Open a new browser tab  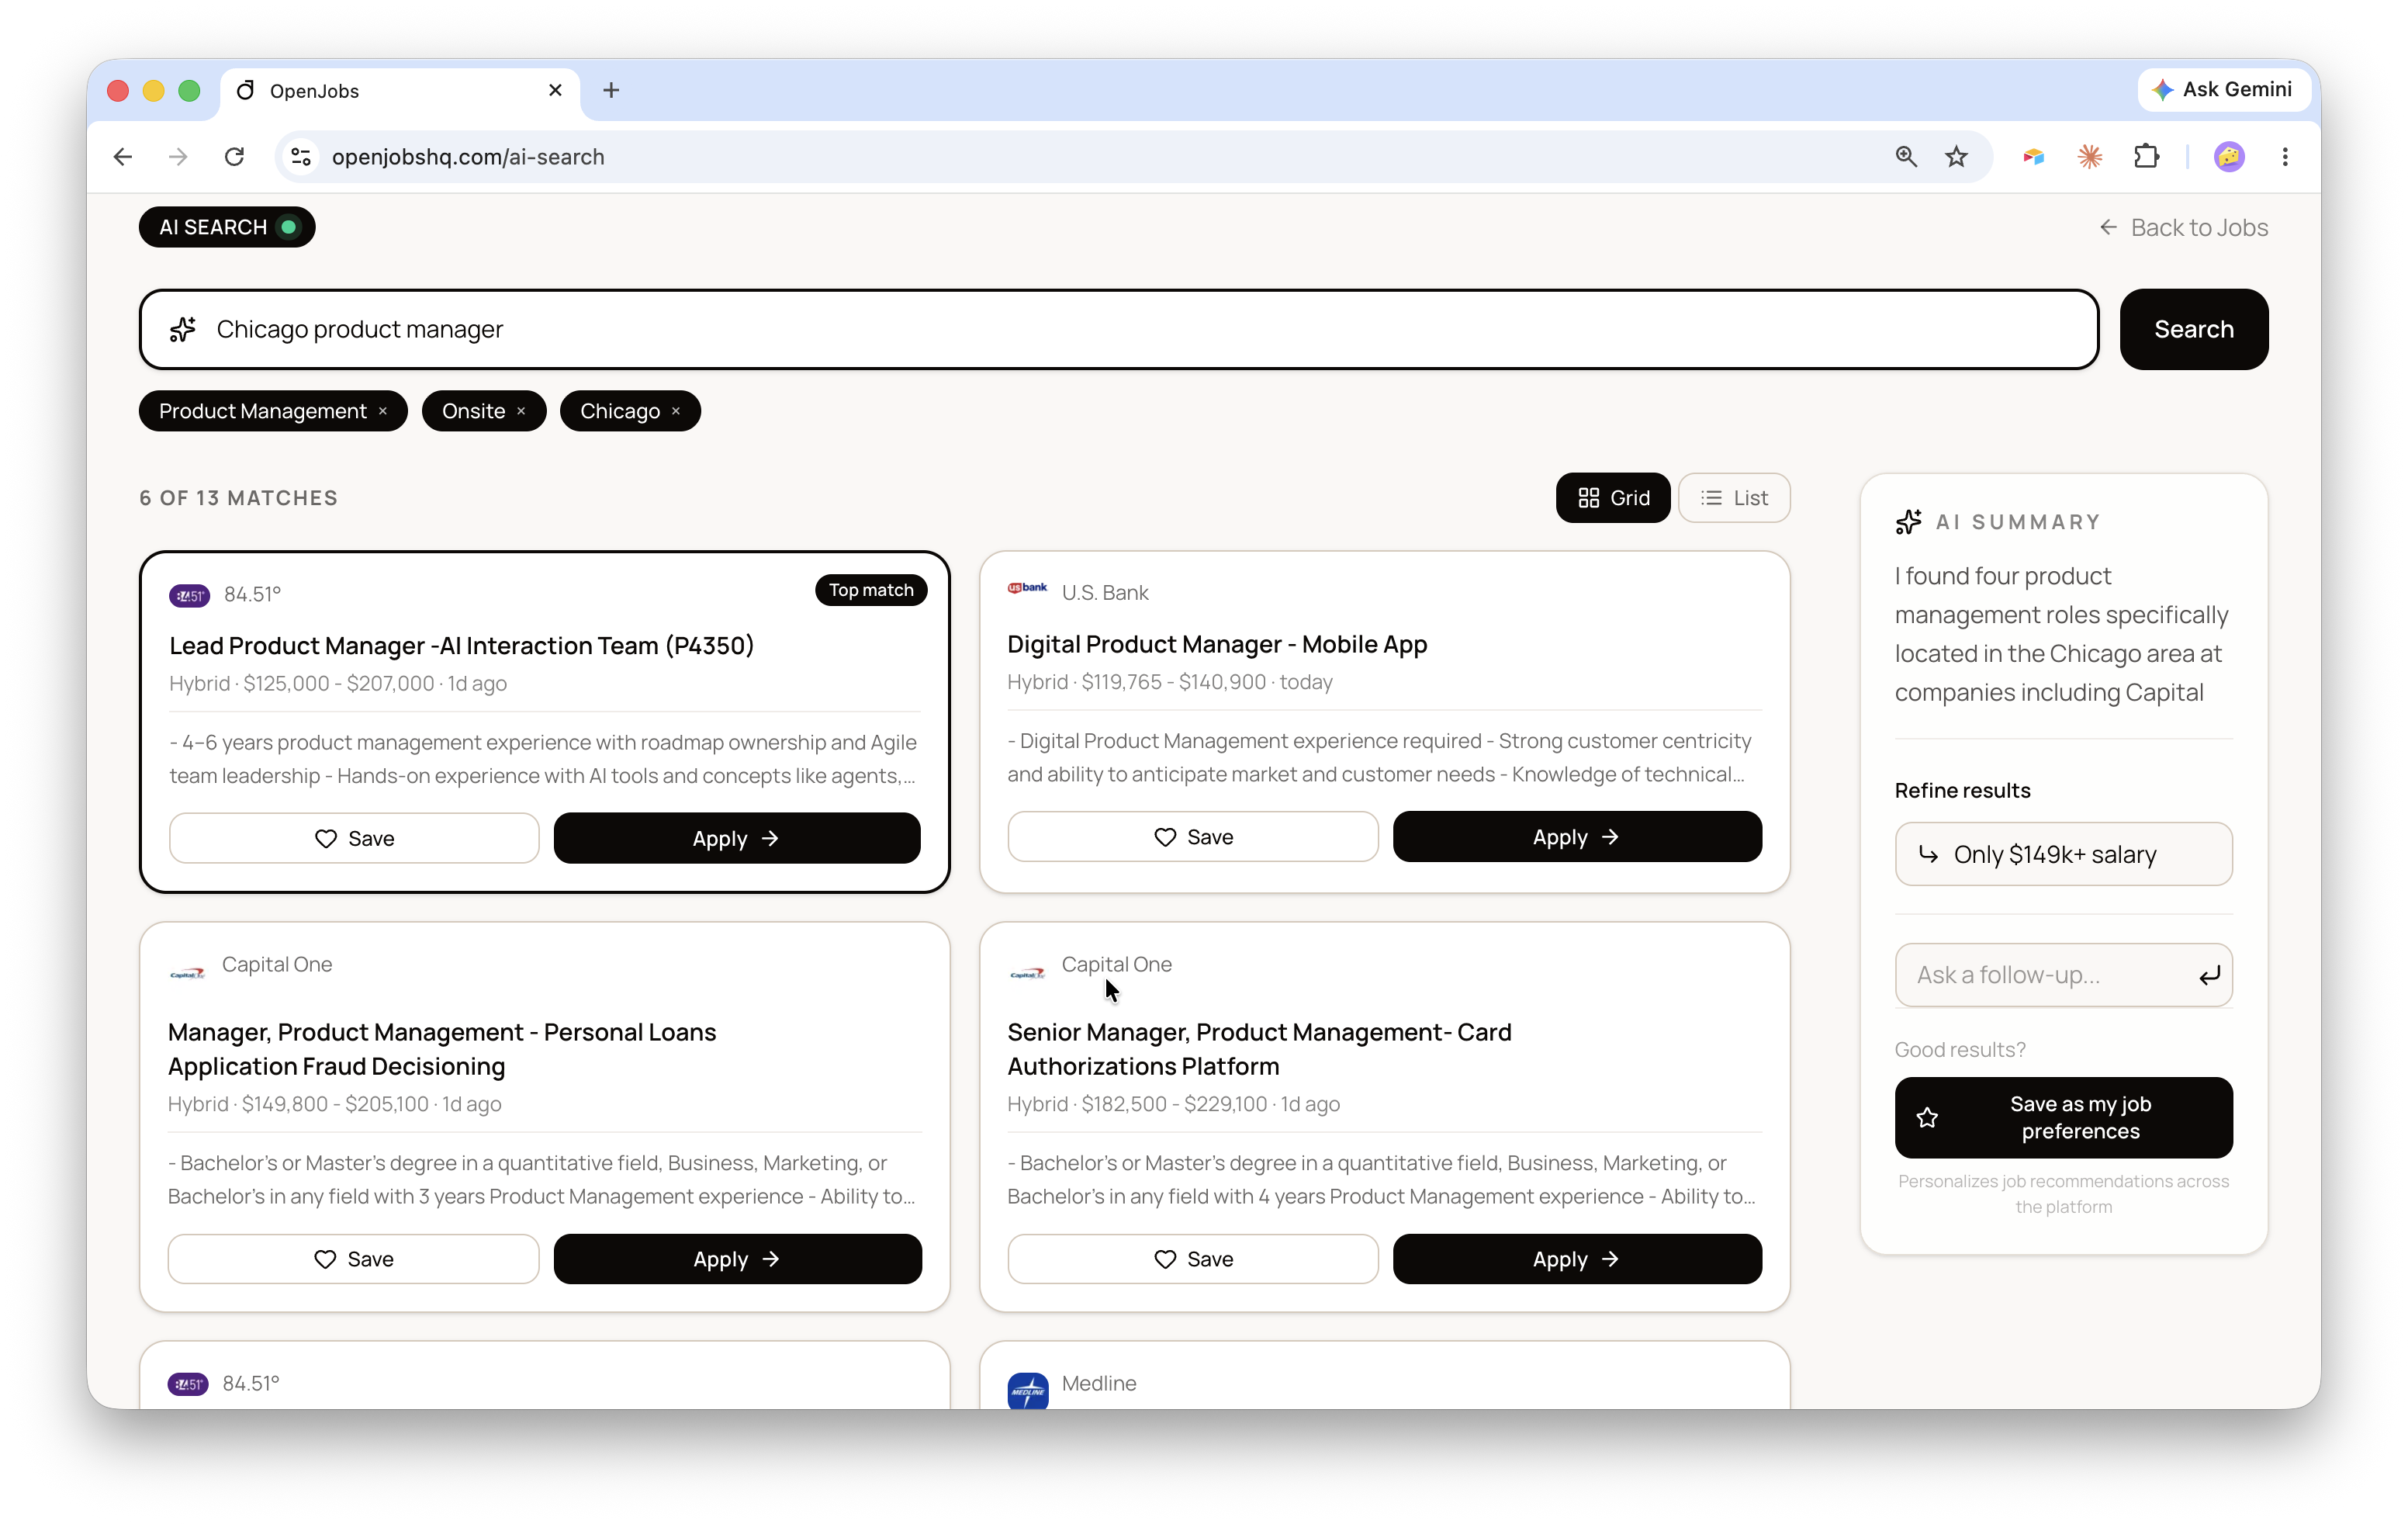pos(611,90)
